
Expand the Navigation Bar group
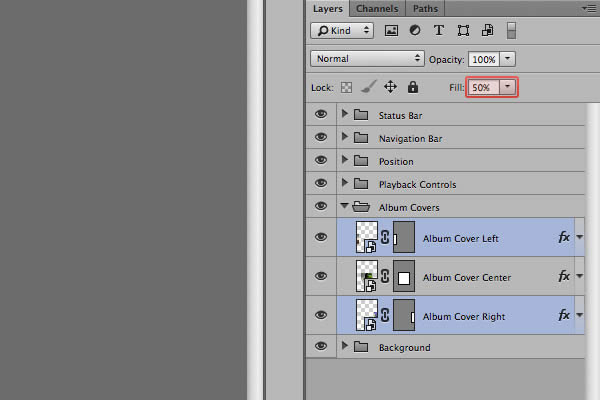345,138
